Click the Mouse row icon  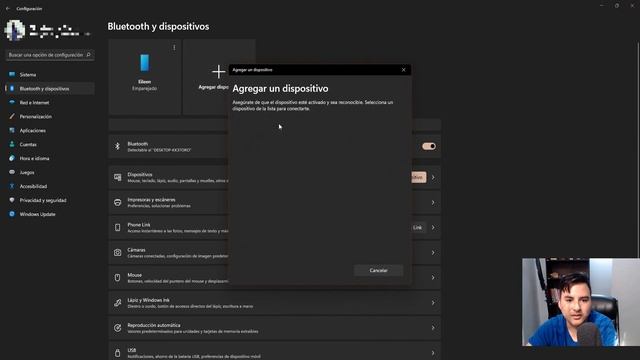[x=118, y=278]
